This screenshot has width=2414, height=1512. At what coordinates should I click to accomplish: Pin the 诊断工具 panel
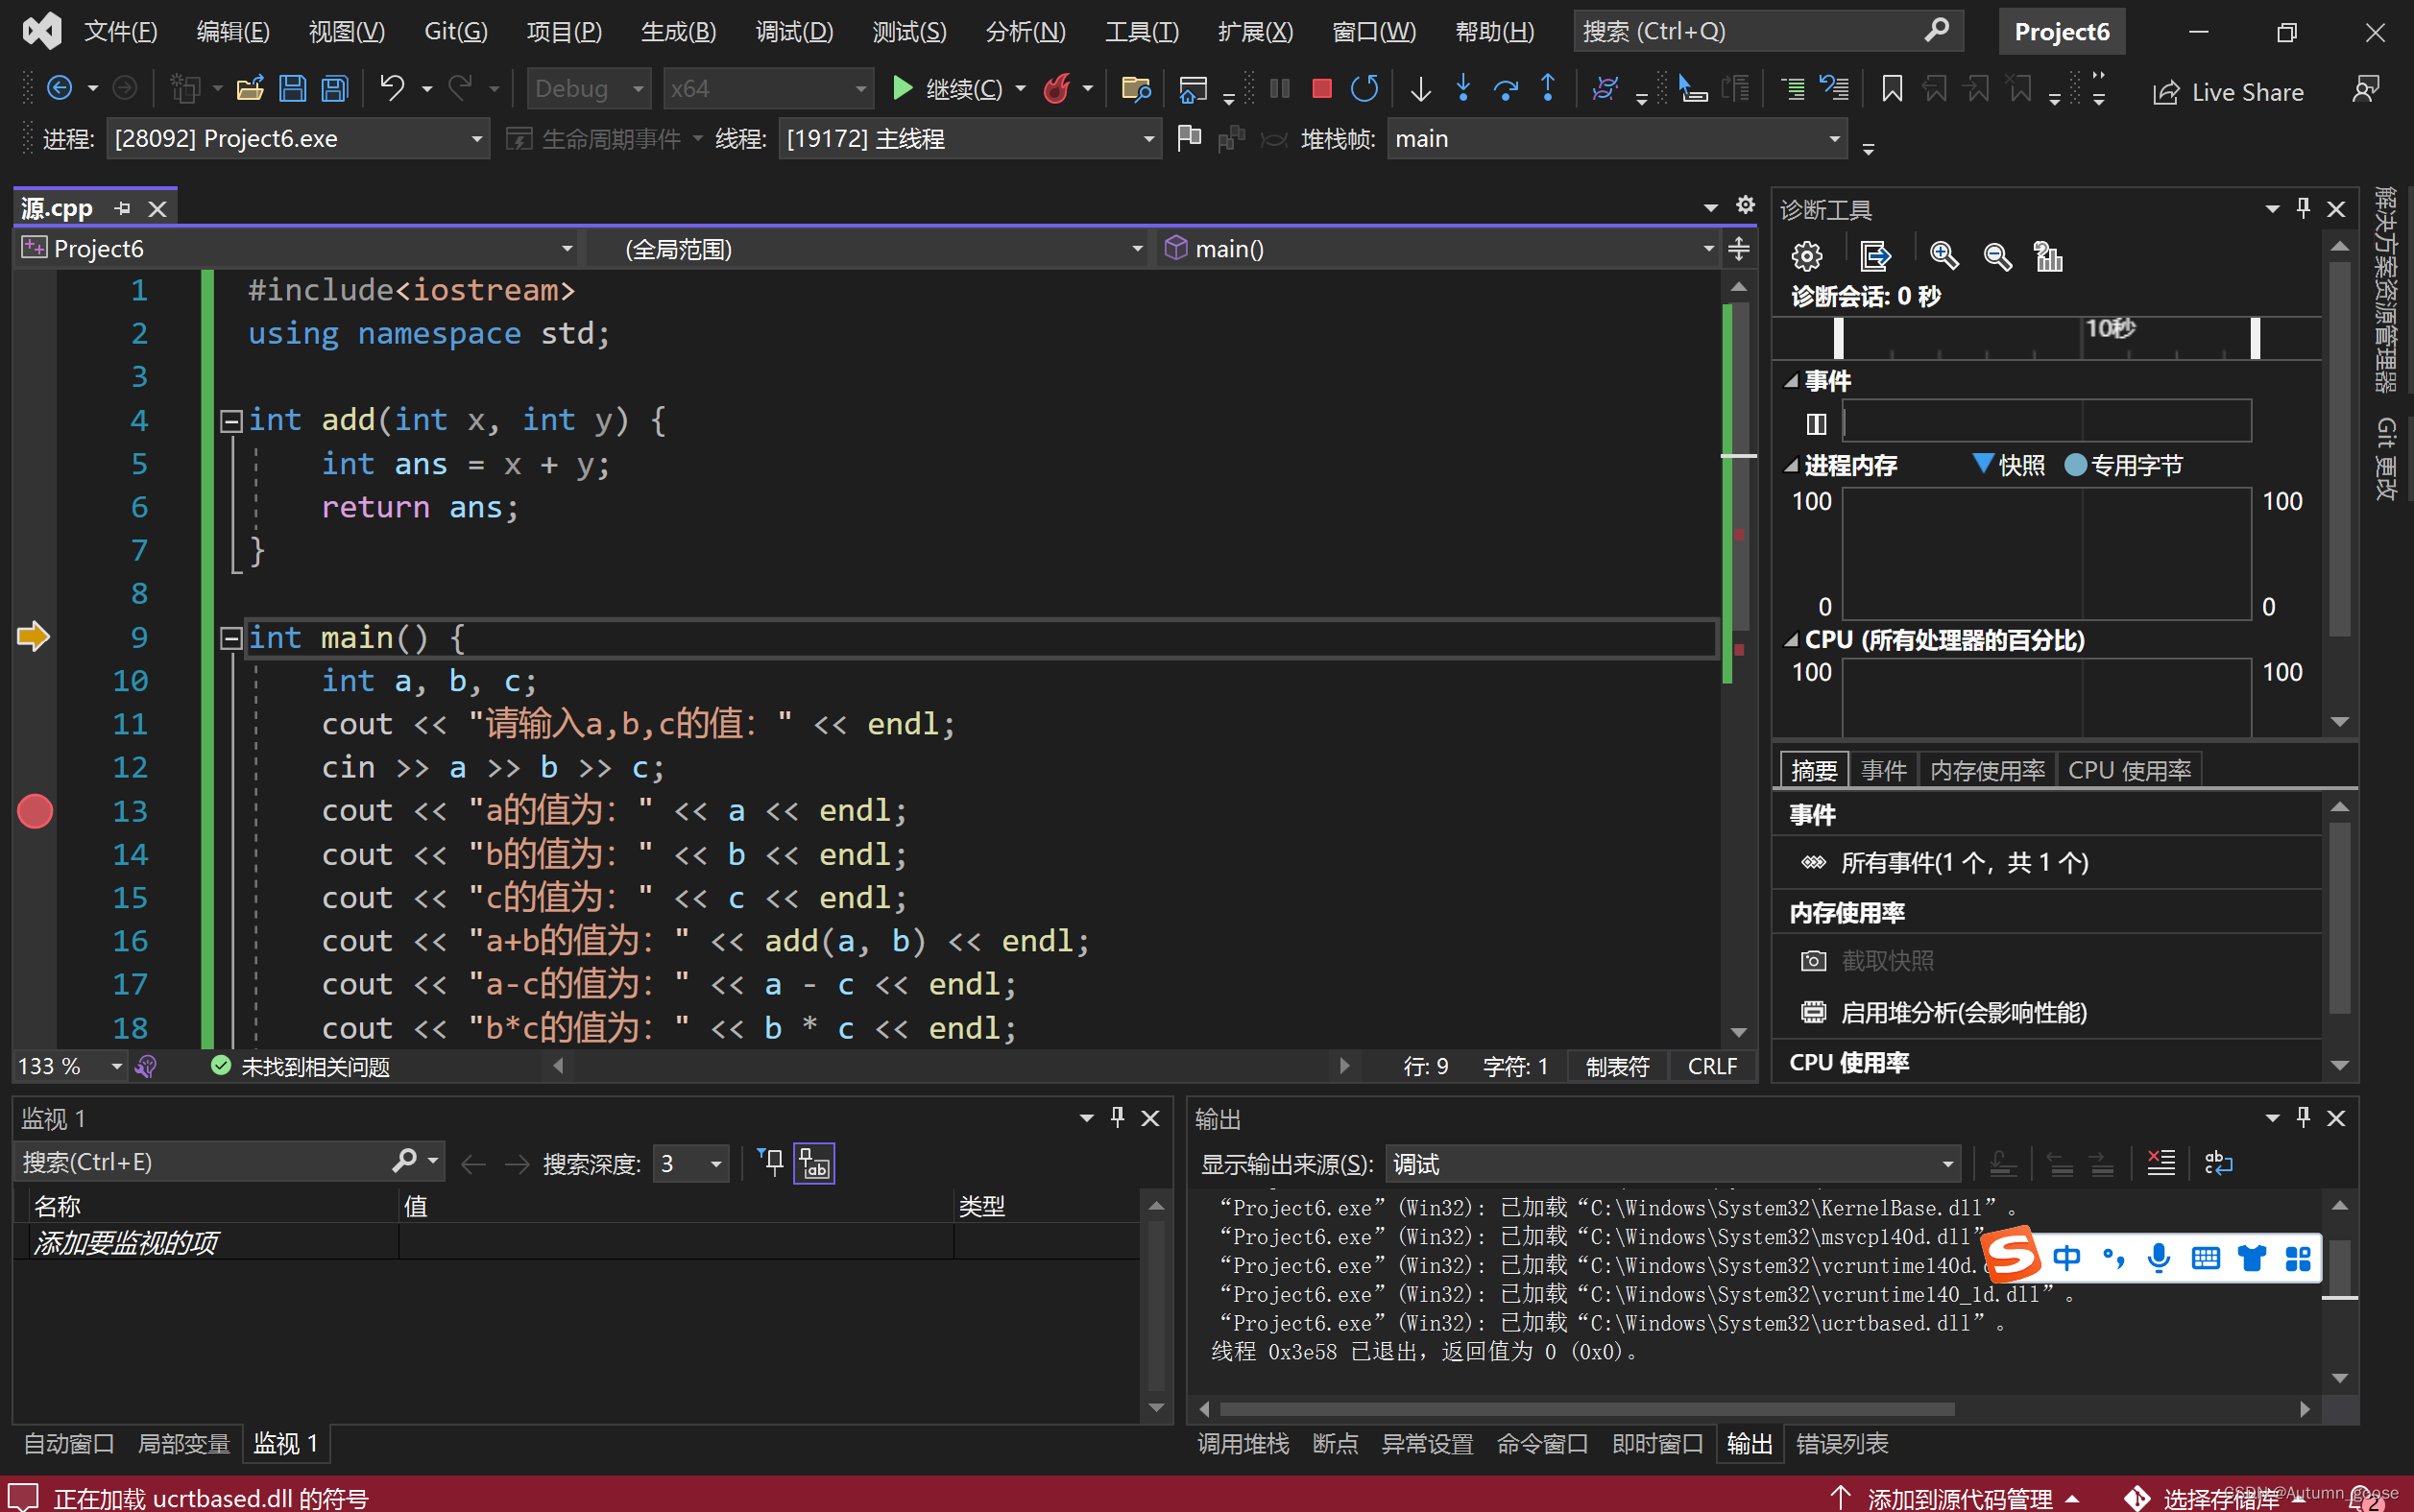[x=2303, y=208]
